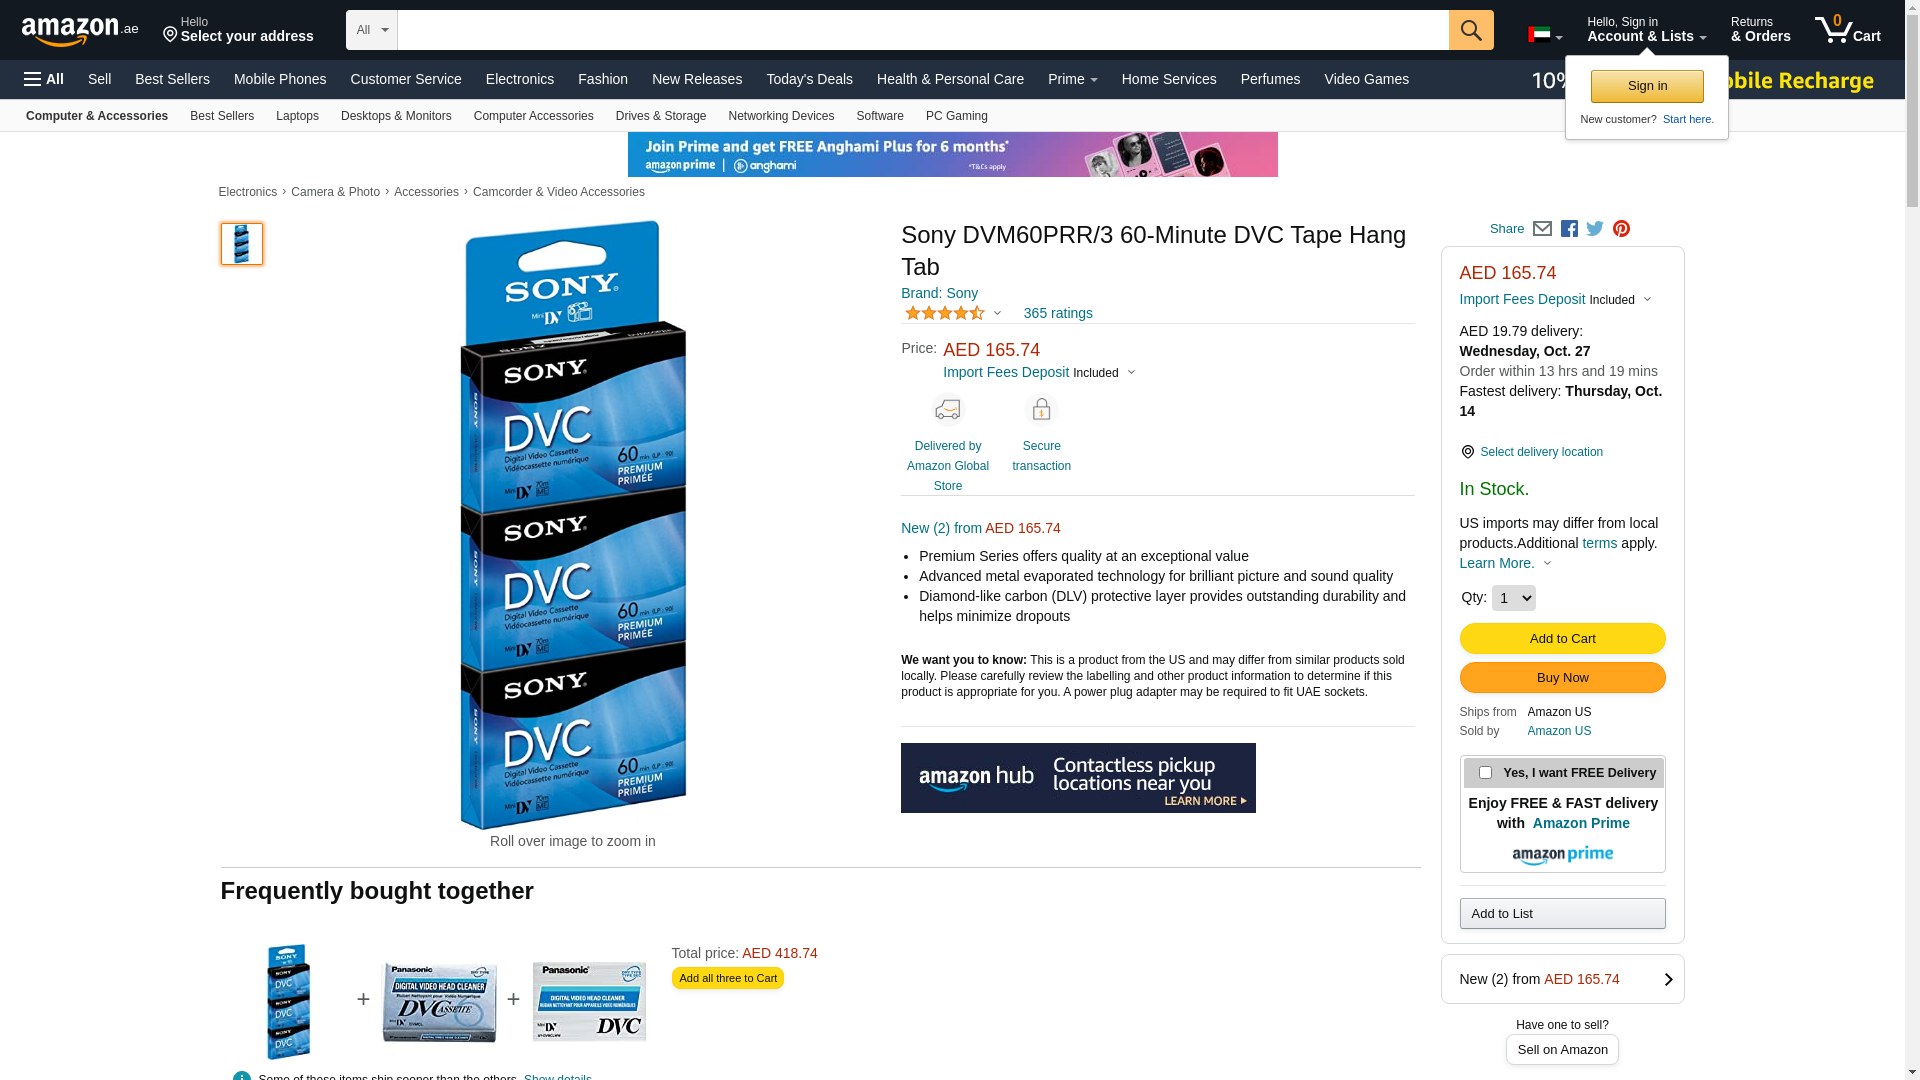Viewport: 1920px width, 1080px height.
Task: Share product via email icon
Action: point(1542,229)
